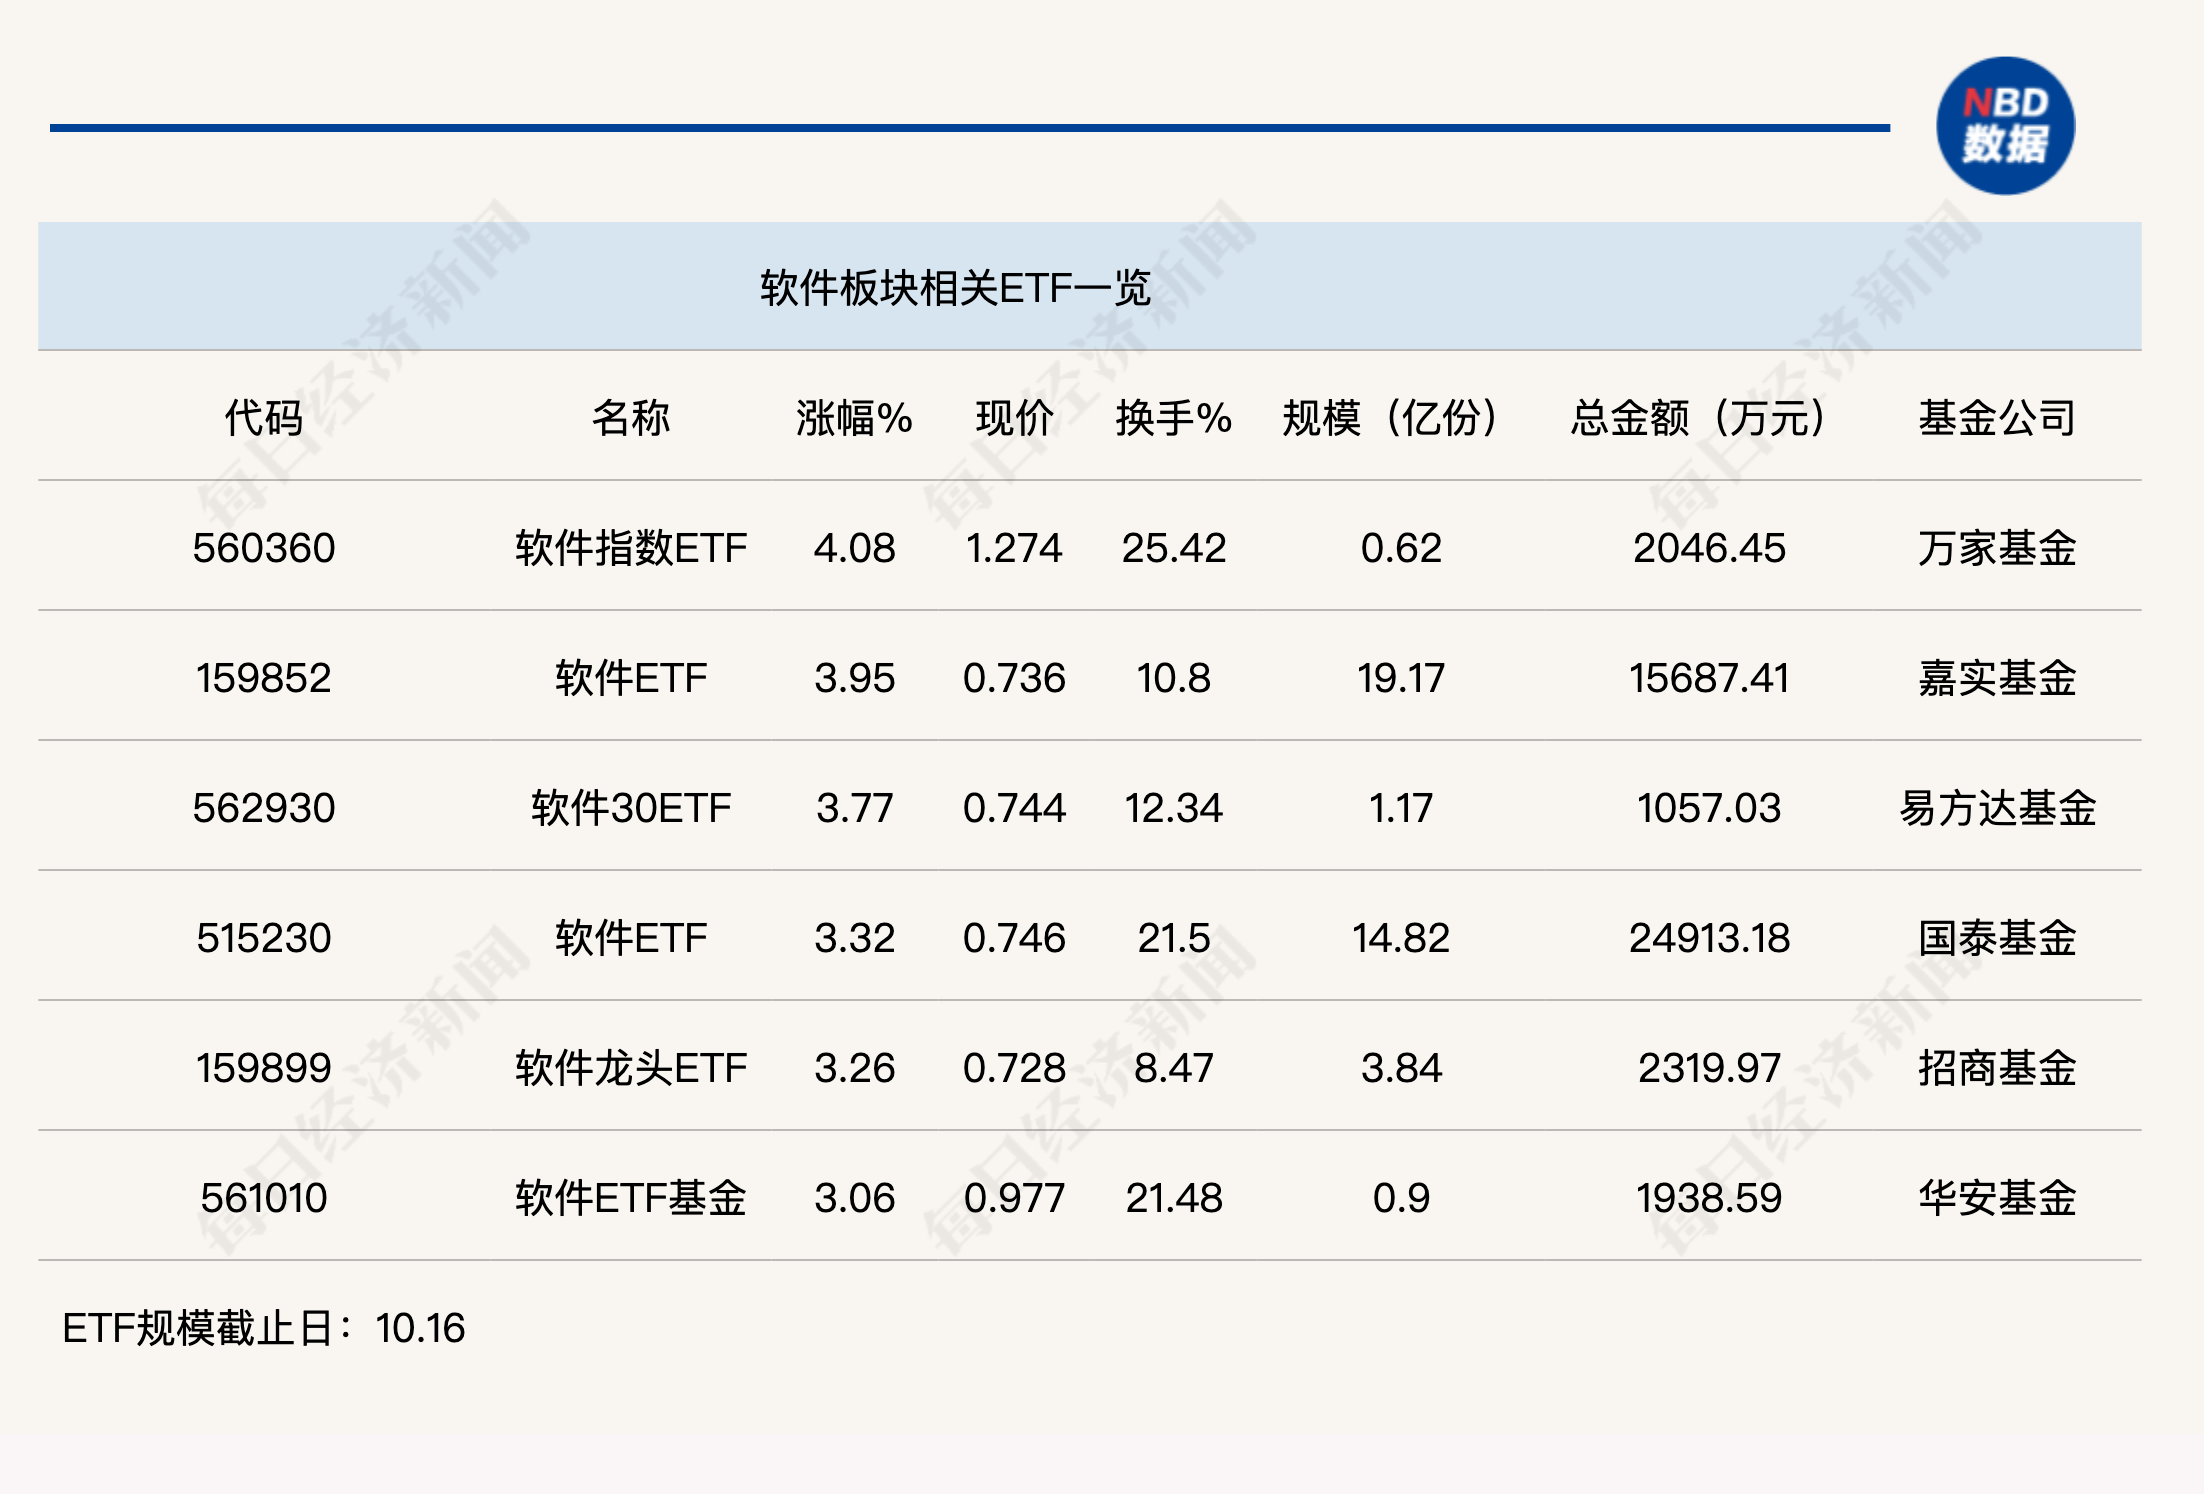Viewport: 2204px width, 1494px height.
Task: Click fund code 159852
Action: tap(263, 678)
